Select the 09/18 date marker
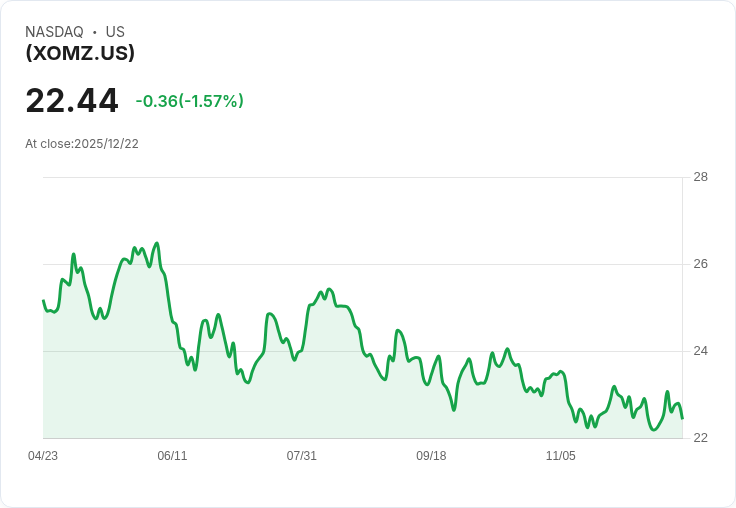The width and height of the screenshot is (736, 508). [431, 456]
